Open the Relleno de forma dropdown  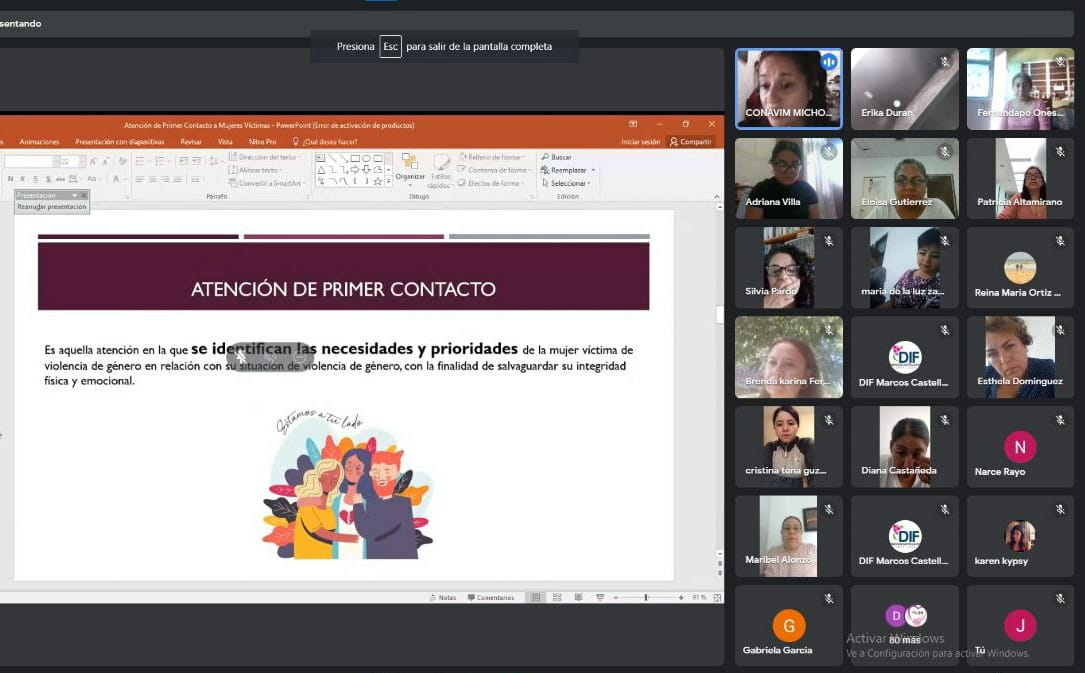[524, 157]
